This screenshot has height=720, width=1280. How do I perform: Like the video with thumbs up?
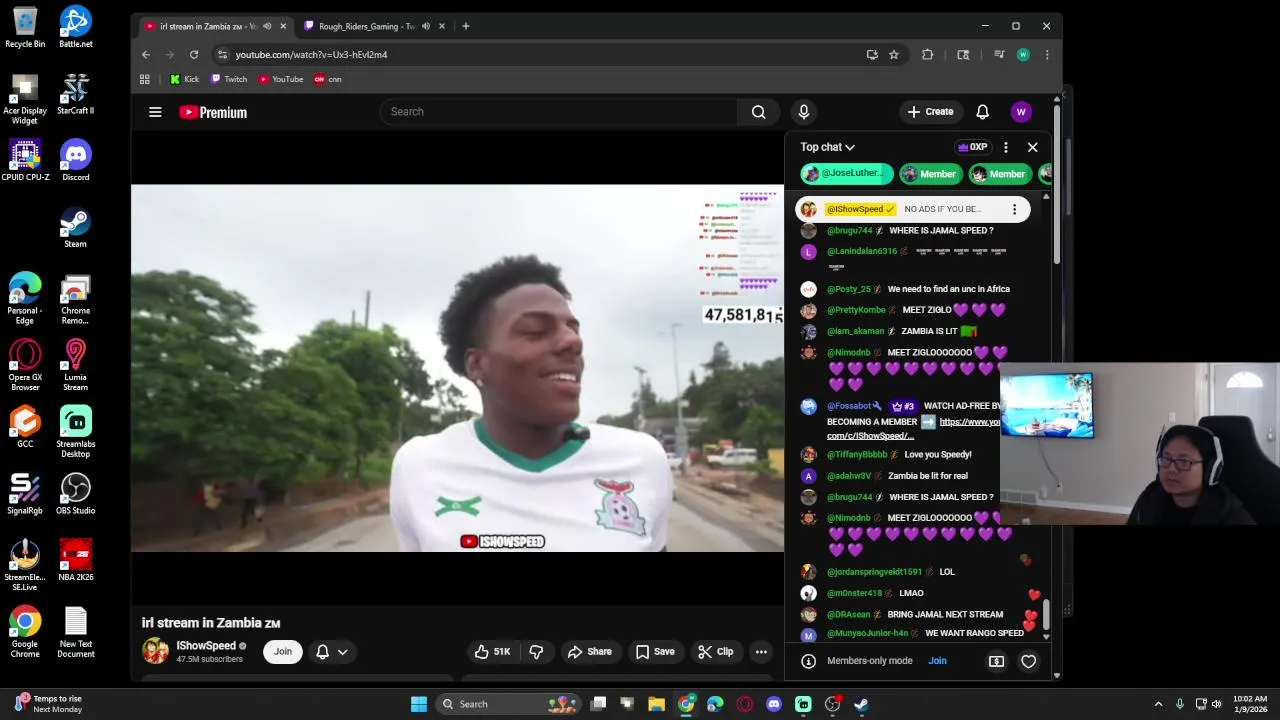(492, 652)
